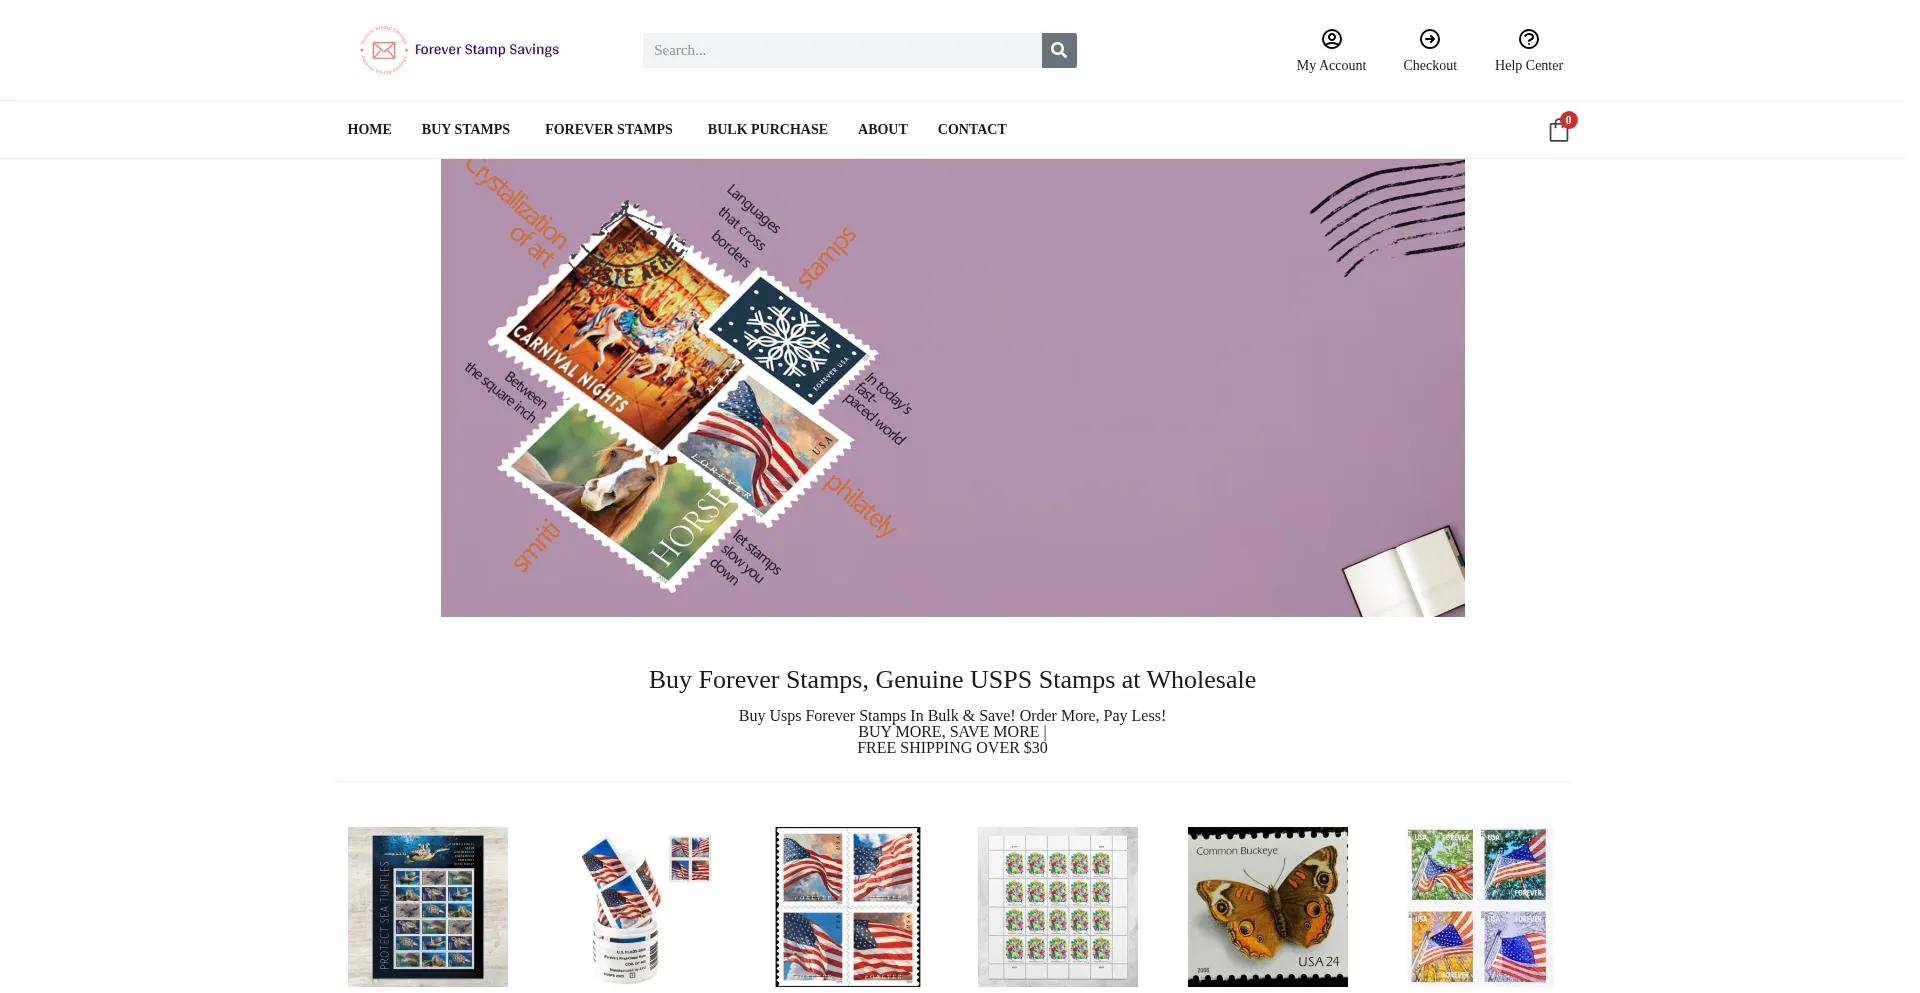Open the ABOUT page link
This screenshot has height=993, width=1920.
click(x=883, y=129)
